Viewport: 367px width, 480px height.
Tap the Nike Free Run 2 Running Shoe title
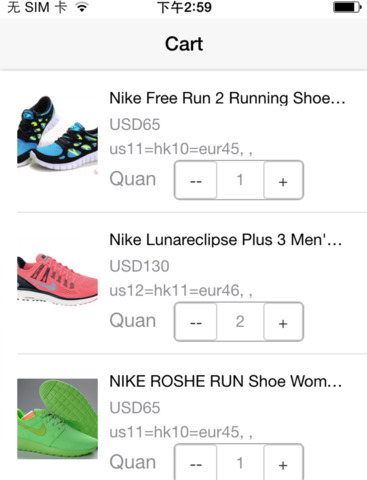point(227,98)
